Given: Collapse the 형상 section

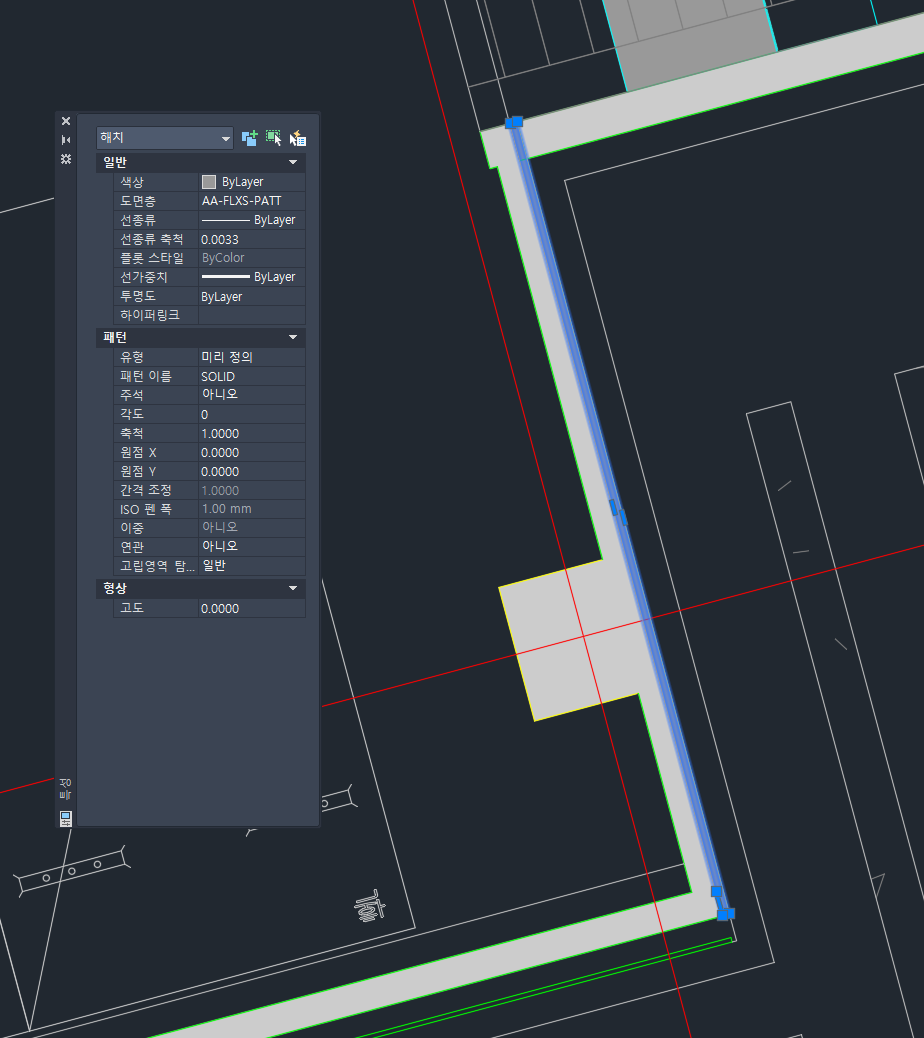Looking at the screenshot, I should pyautogui.click(x=293, y=588).
